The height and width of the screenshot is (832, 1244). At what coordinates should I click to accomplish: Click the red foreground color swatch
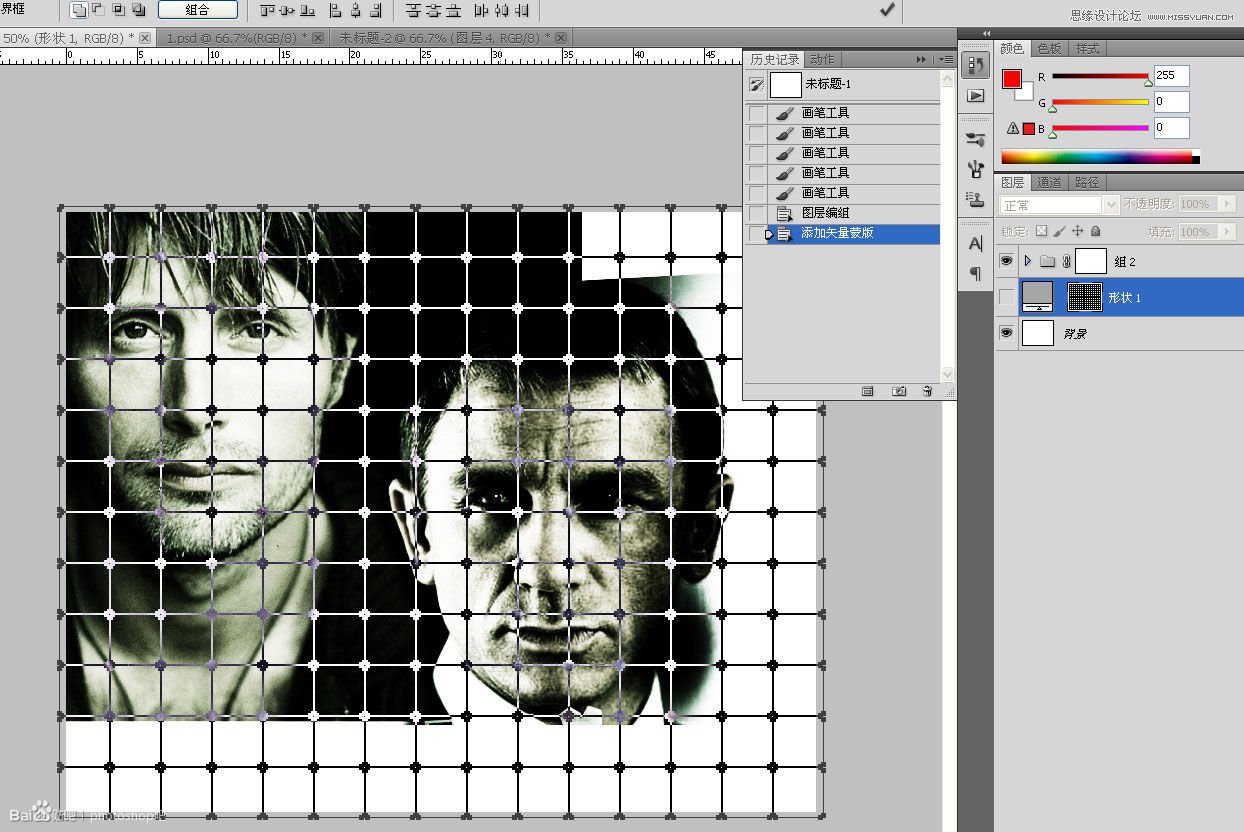[1012, 79]
